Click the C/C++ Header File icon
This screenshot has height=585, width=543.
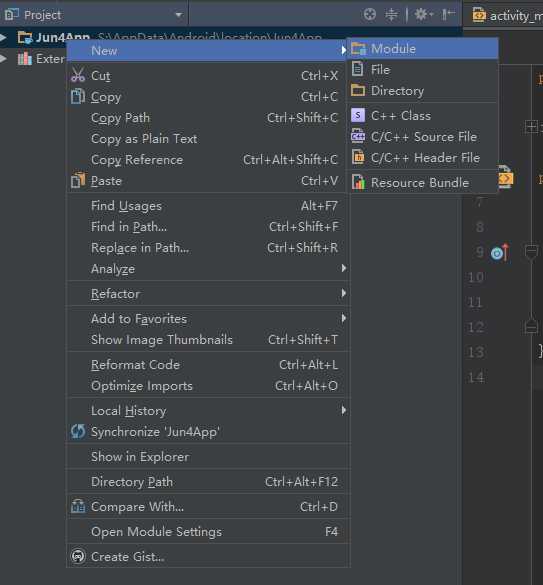pos(358,157)
